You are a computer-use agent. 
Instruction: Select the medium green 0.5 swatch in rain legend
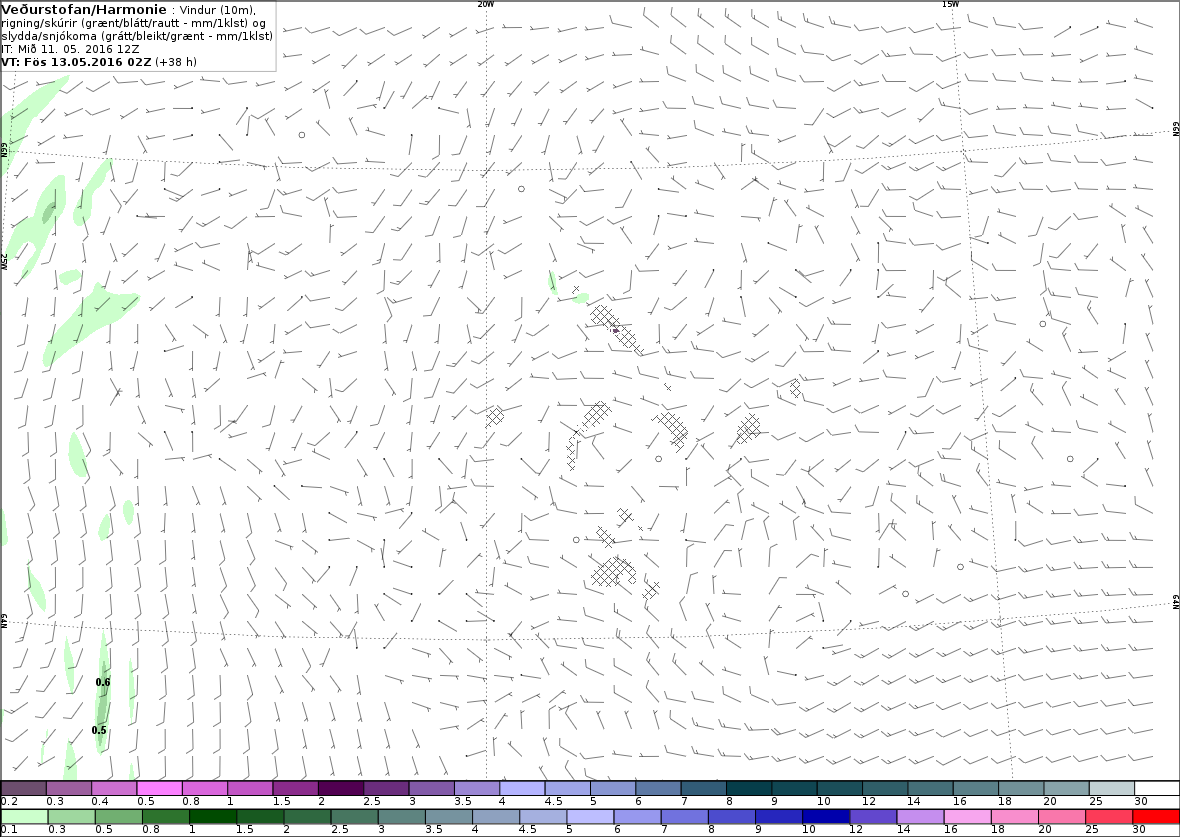click(118, 817)
